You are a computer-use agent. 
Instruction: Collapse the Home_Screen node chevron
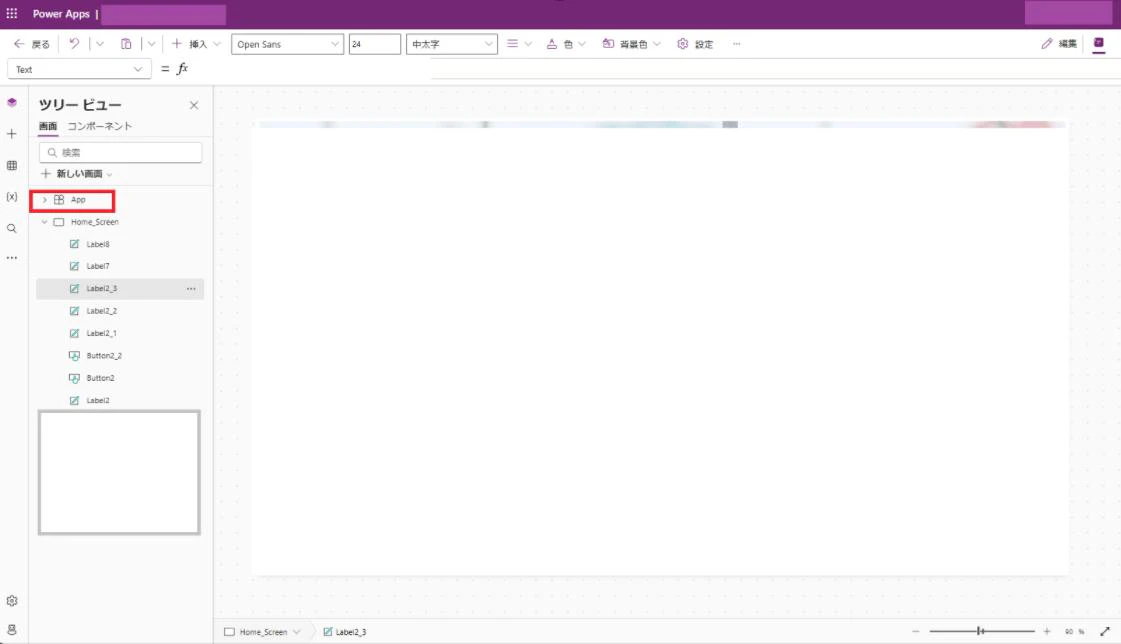(x=44, y=222)
